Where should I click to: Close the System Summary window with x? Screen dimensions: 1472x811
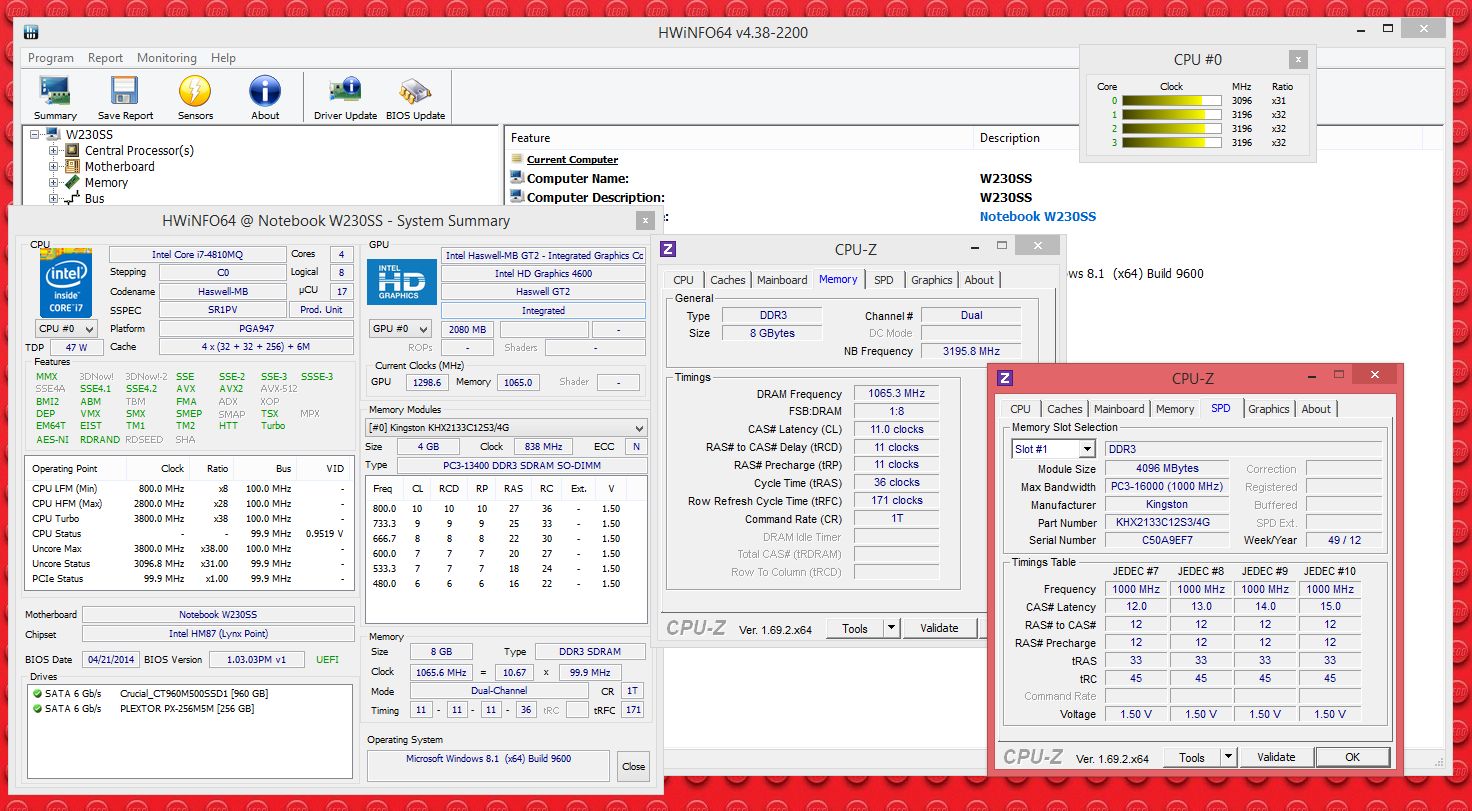tap(646, 221)
